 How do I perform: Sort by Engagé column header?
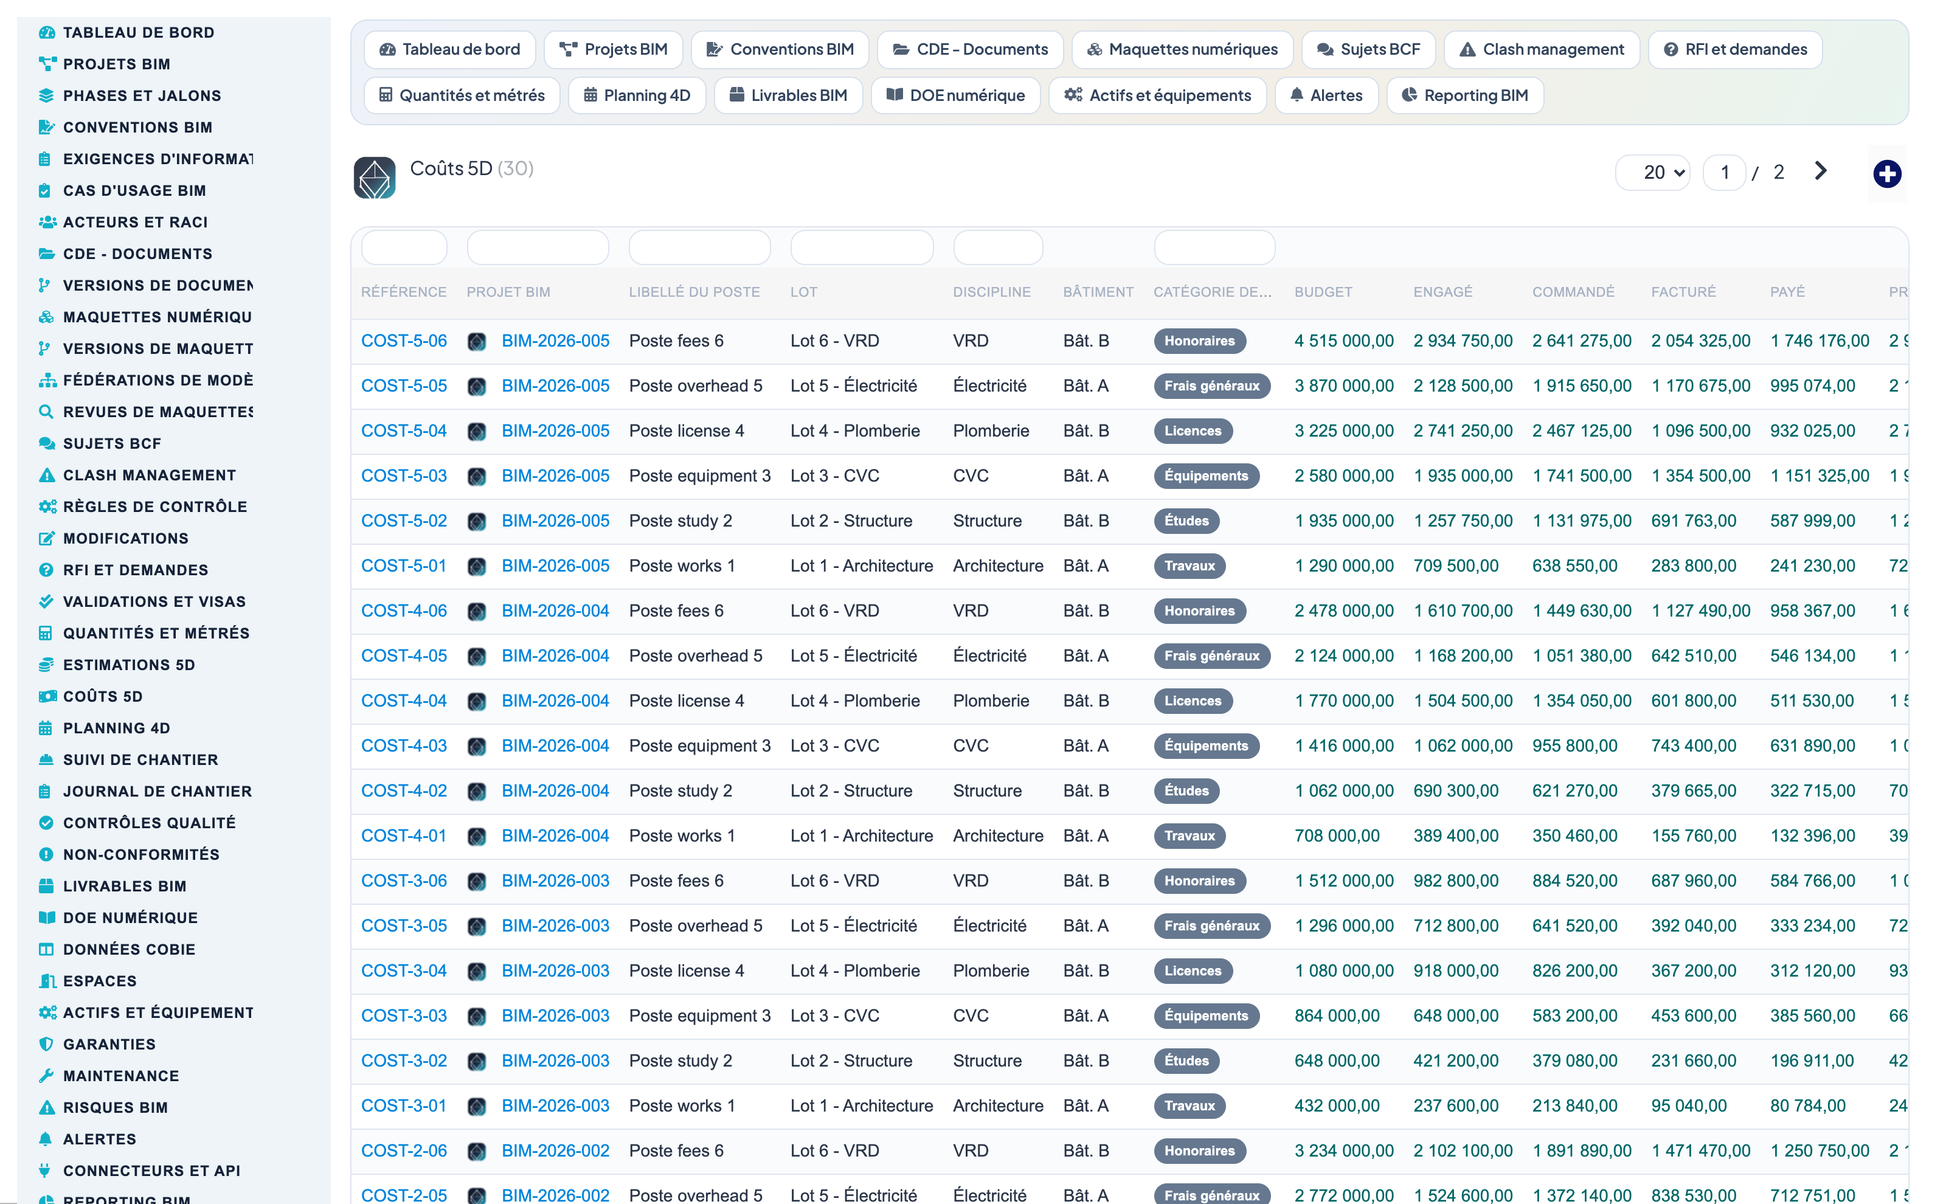coord(1443,292)
